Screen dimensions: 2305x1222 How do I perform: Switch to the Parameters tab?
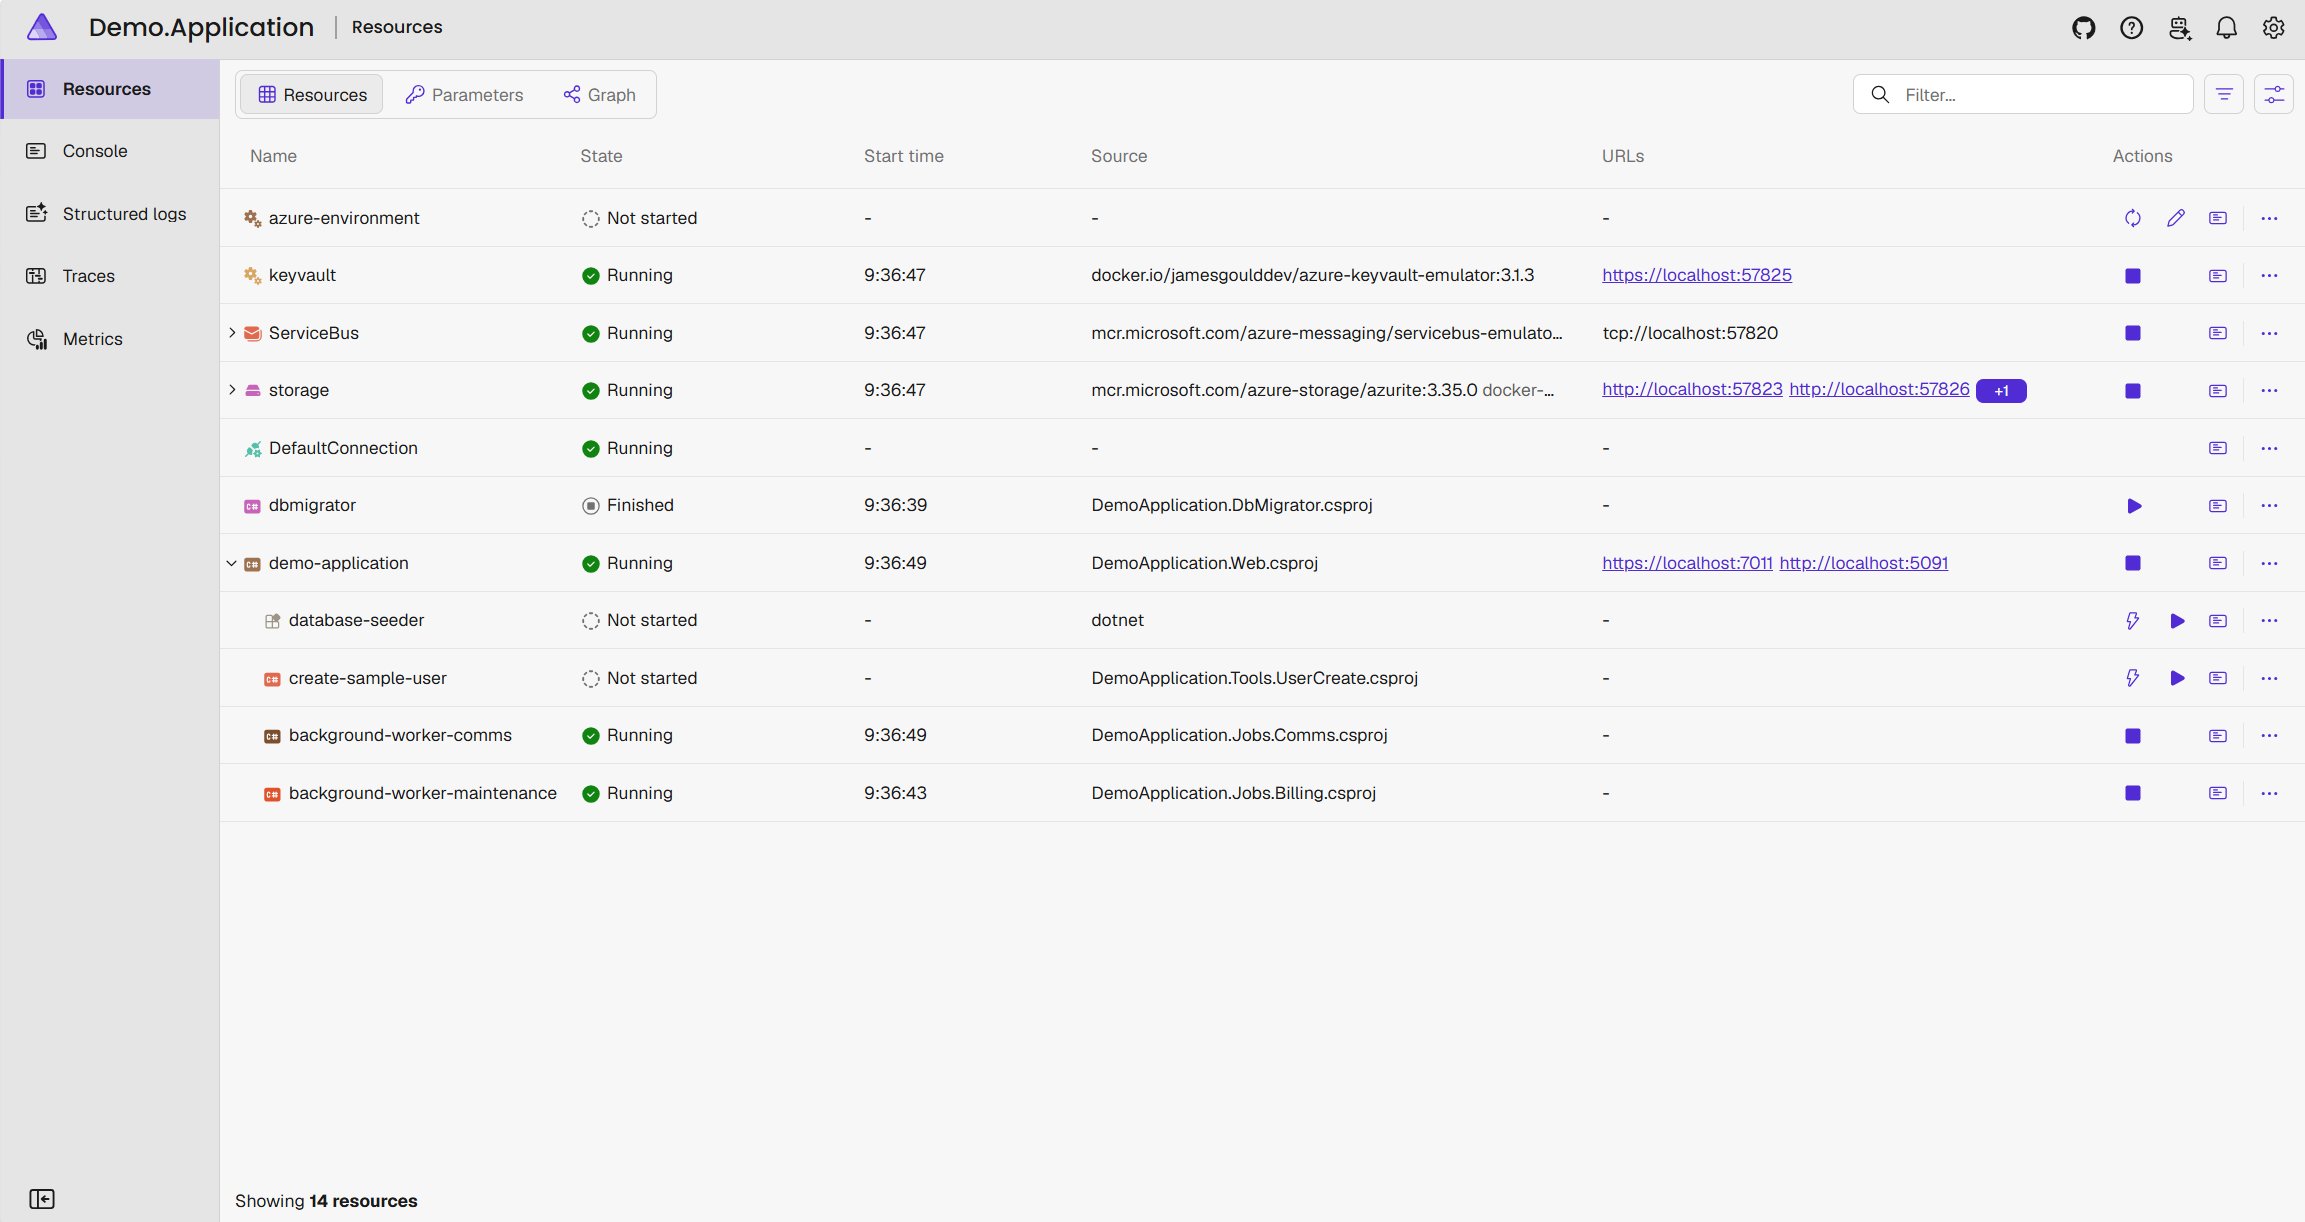[464, 94]
